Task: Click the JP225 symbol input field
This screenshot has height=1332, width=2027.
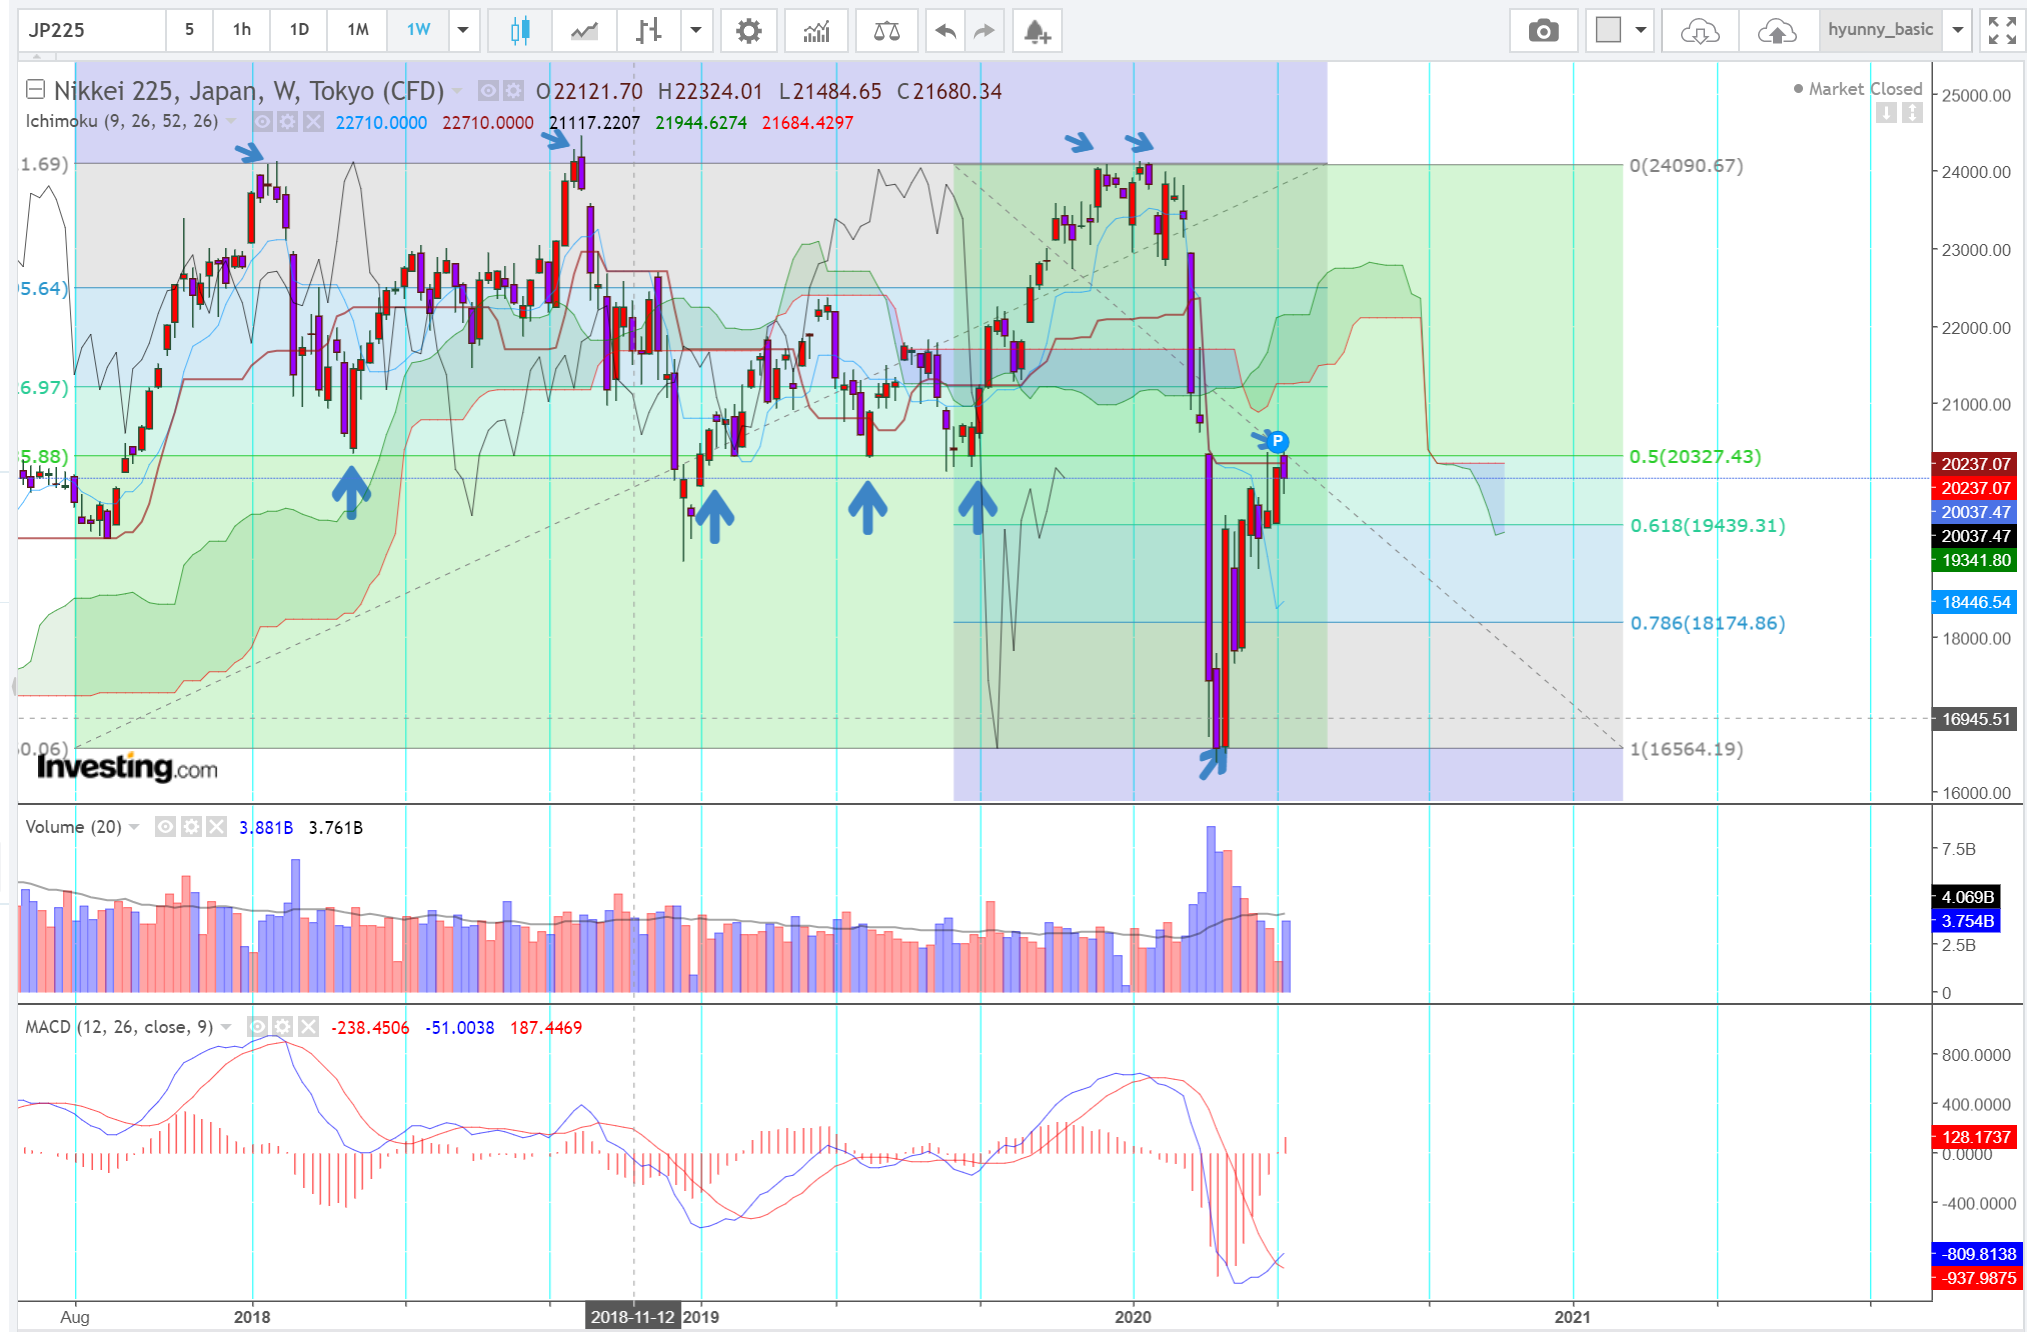Action: pyautogui.click(x=92, y=30)
